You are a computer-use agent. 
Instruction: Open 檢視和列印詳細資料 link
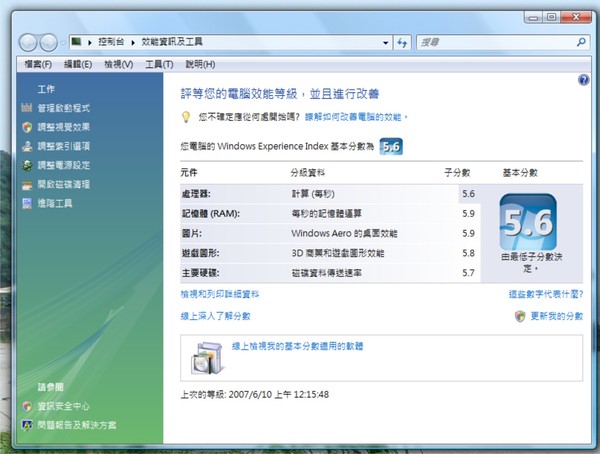point(220,294)
